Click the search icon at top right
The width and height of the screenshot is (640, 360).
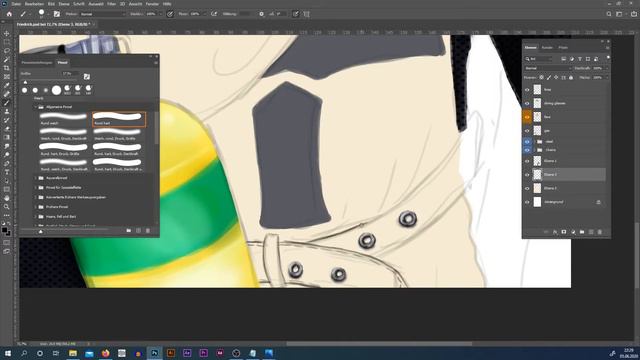click(x=609, y=14)
